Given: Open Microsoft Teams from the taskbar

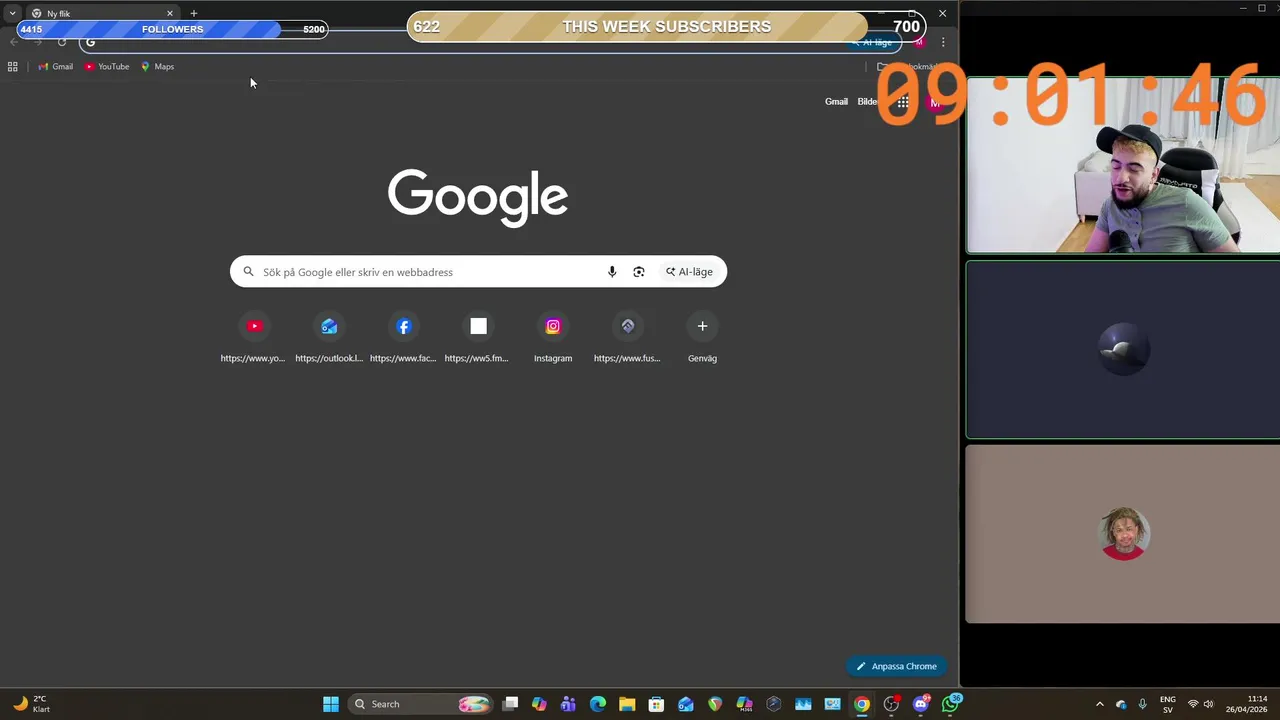Looking at the screenshot, I should pos(568,704).
